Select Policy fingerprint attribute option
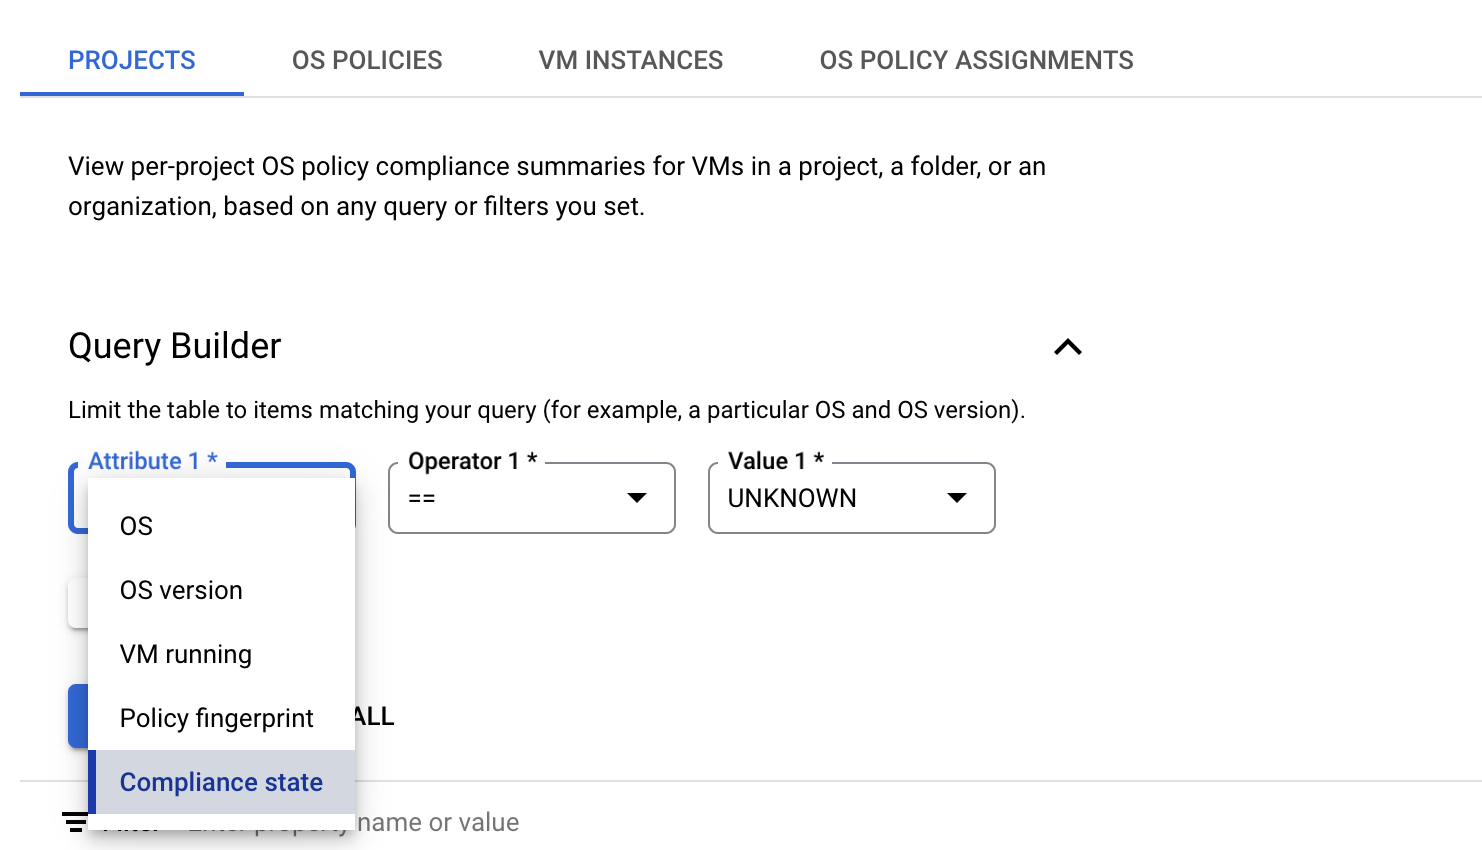Screen dimensions: 1482x850 point(216,717)
